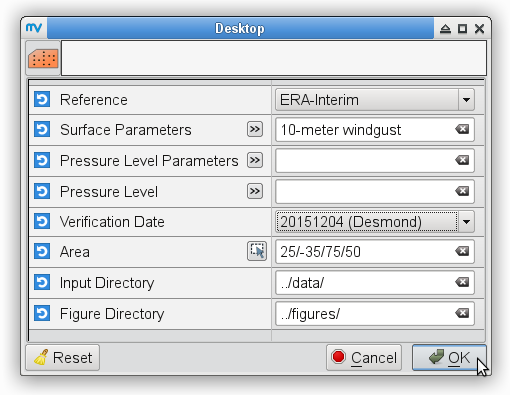The height and width of the screenshot is (395, 510).
Task: Cancel the dialog
Action: click(x=364, y=358)
